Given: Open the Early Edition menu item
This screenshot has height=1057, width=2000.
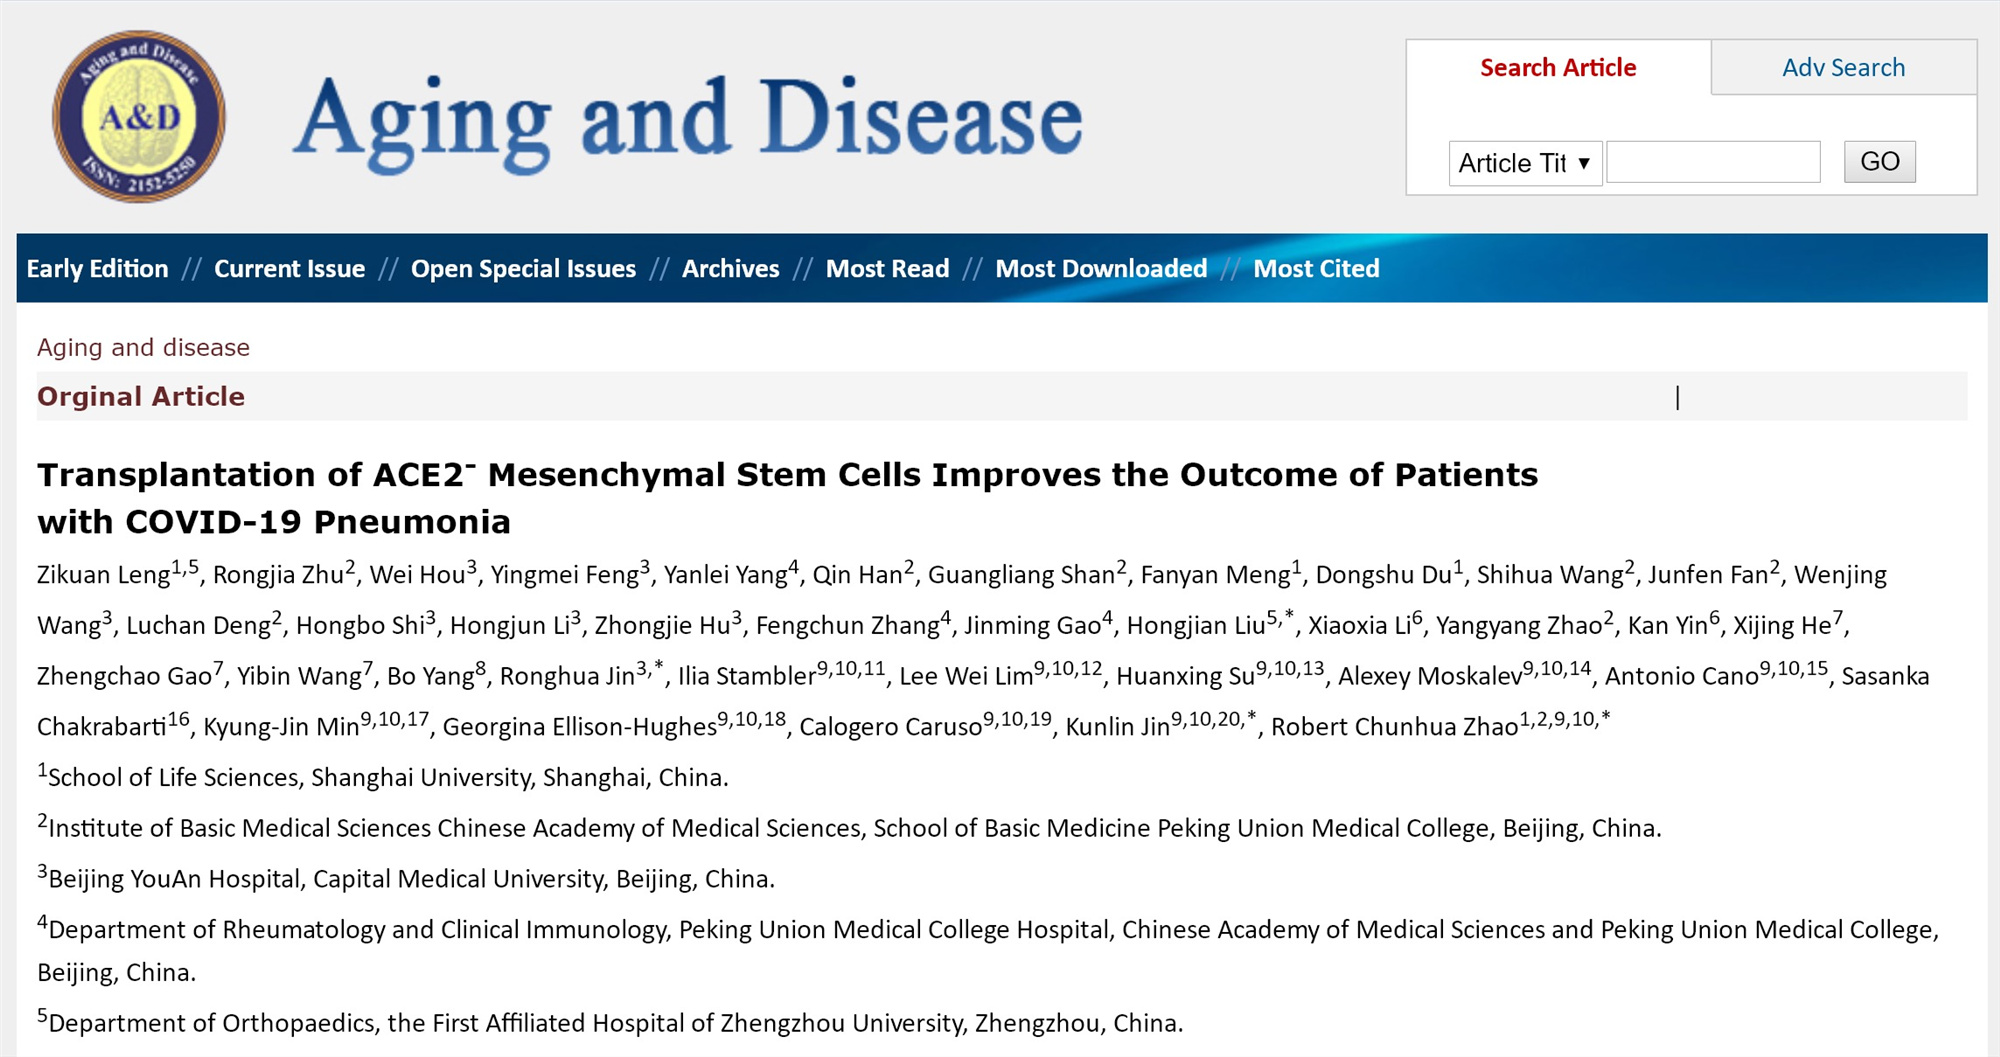Looking at the screenshot, I should point(97,269).
